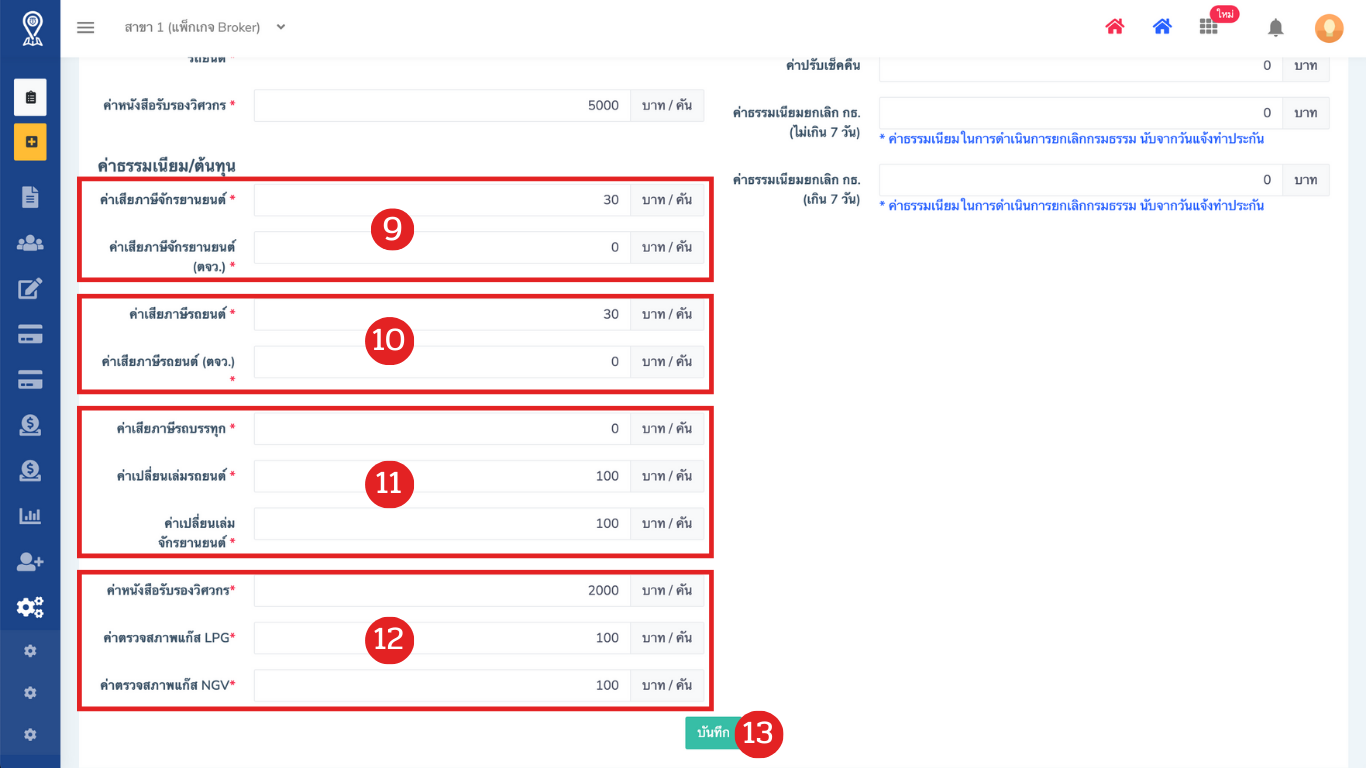Focus the ค่าเสียภาษีจักรยานยนต์ field showing 30
1366x768 pixels.
(x=442, y=200)
